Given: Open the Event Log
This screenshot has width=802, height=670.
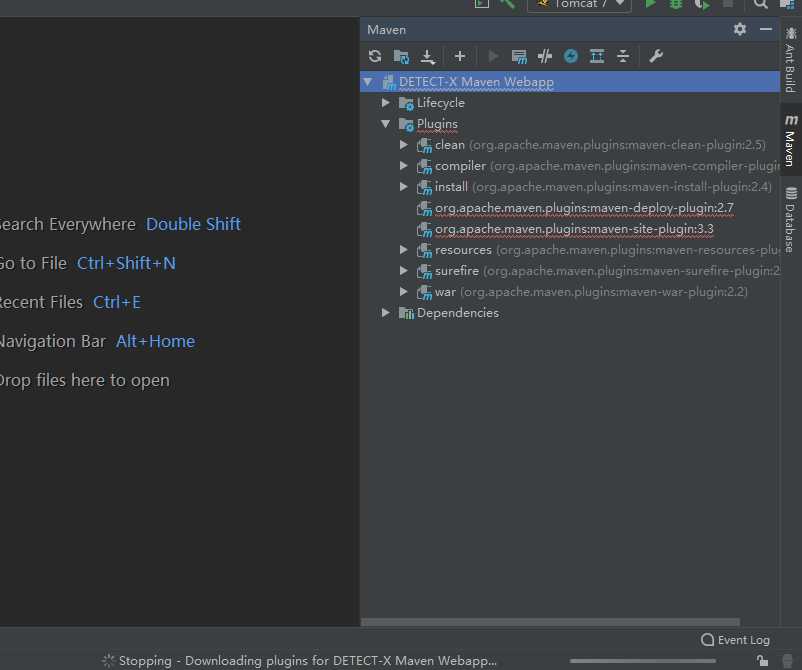Looking at the screenshot, I should pyautogui.click(x=735, y=640).
